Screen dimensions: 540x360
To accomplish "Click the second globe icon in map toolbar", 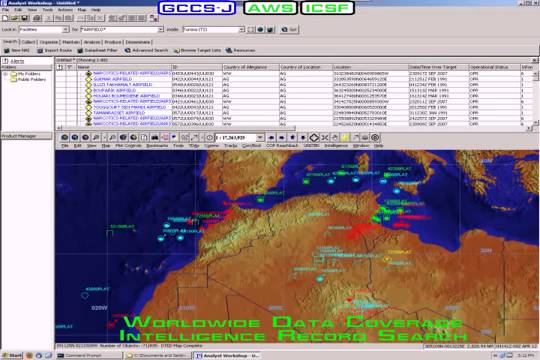I will (x=75, y=137).
